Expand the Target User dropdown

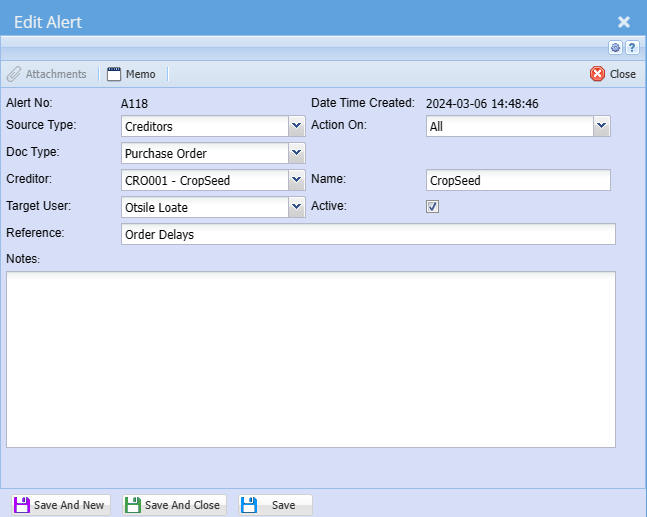(x=296, y=207)
